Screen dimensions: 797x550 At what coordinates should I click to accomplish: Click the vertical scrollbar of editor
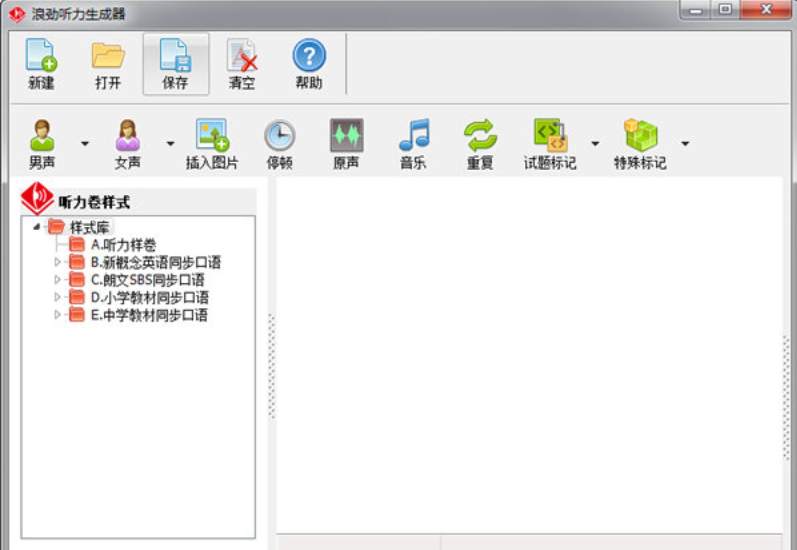coord(786,396)
